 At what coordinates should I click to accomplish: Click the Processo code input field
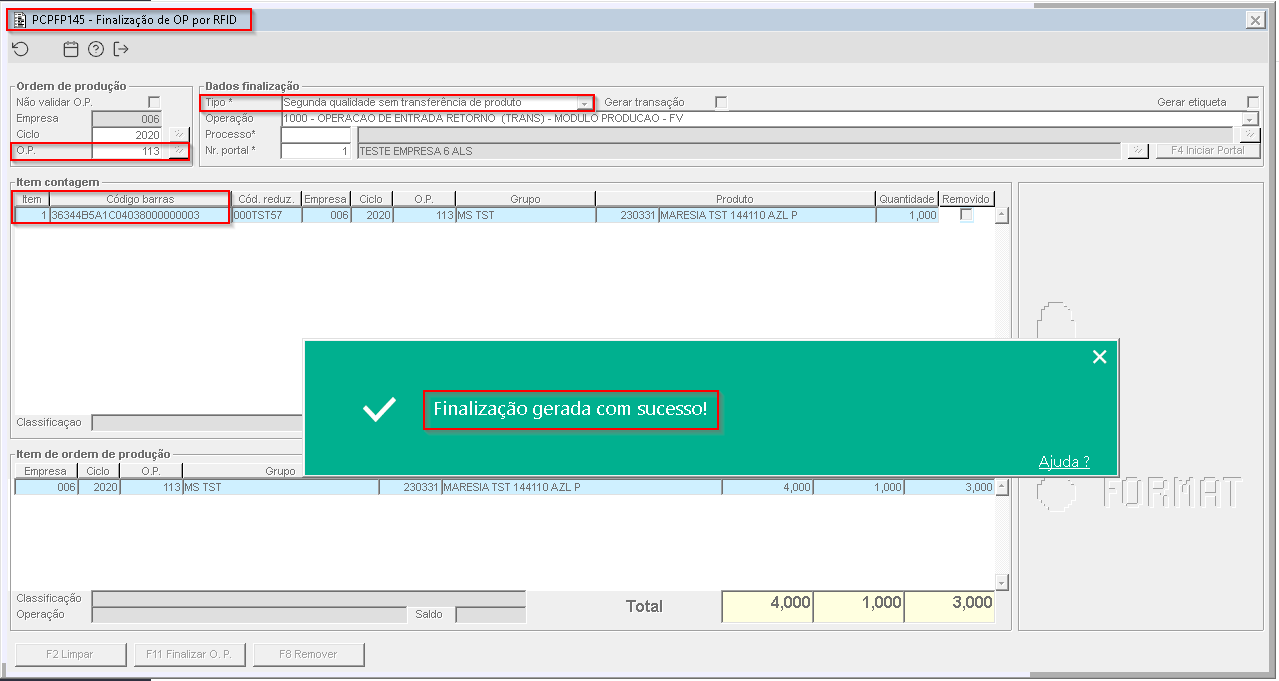[x=316, y=134]
